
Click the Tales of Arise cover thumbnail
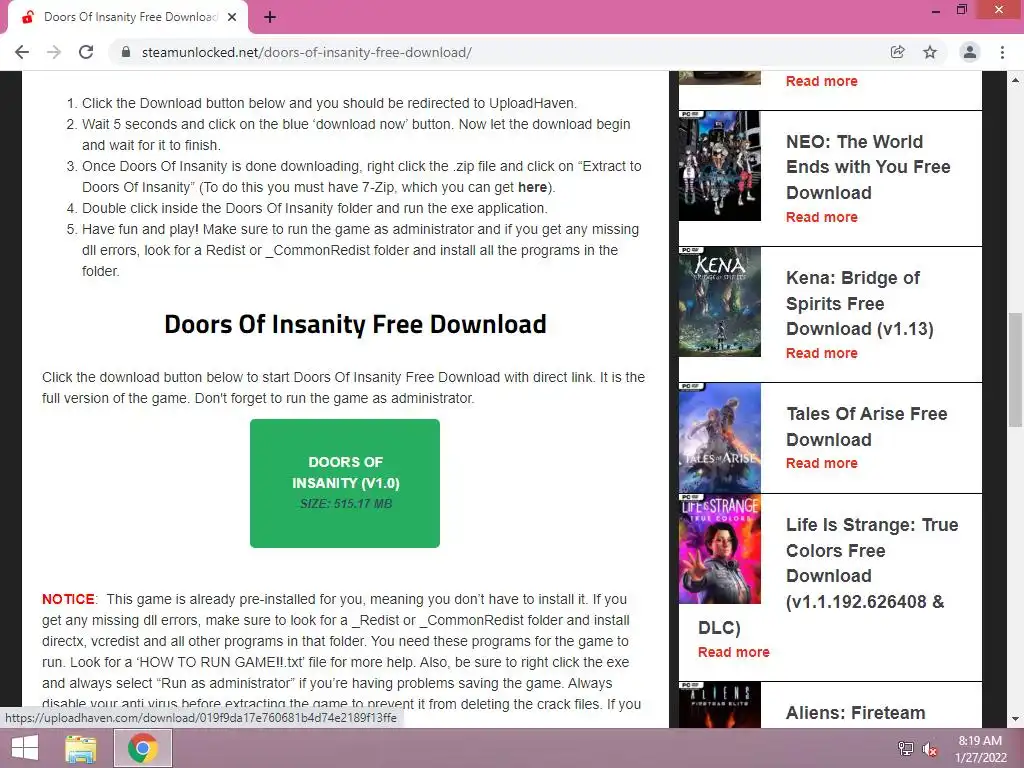(720, 438)
